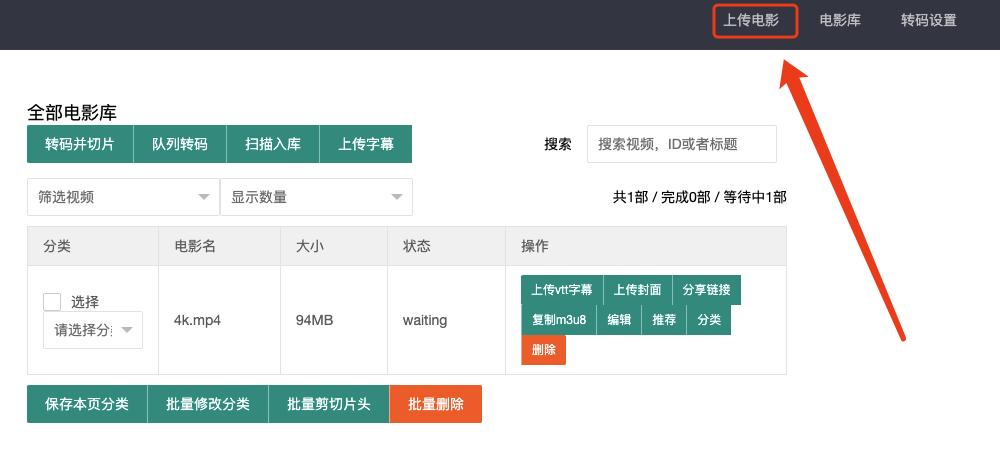Viewport: 1000px width, 464px height.
Task: Open the 显示数量 dropdown
Action: [x=316, y=197]
